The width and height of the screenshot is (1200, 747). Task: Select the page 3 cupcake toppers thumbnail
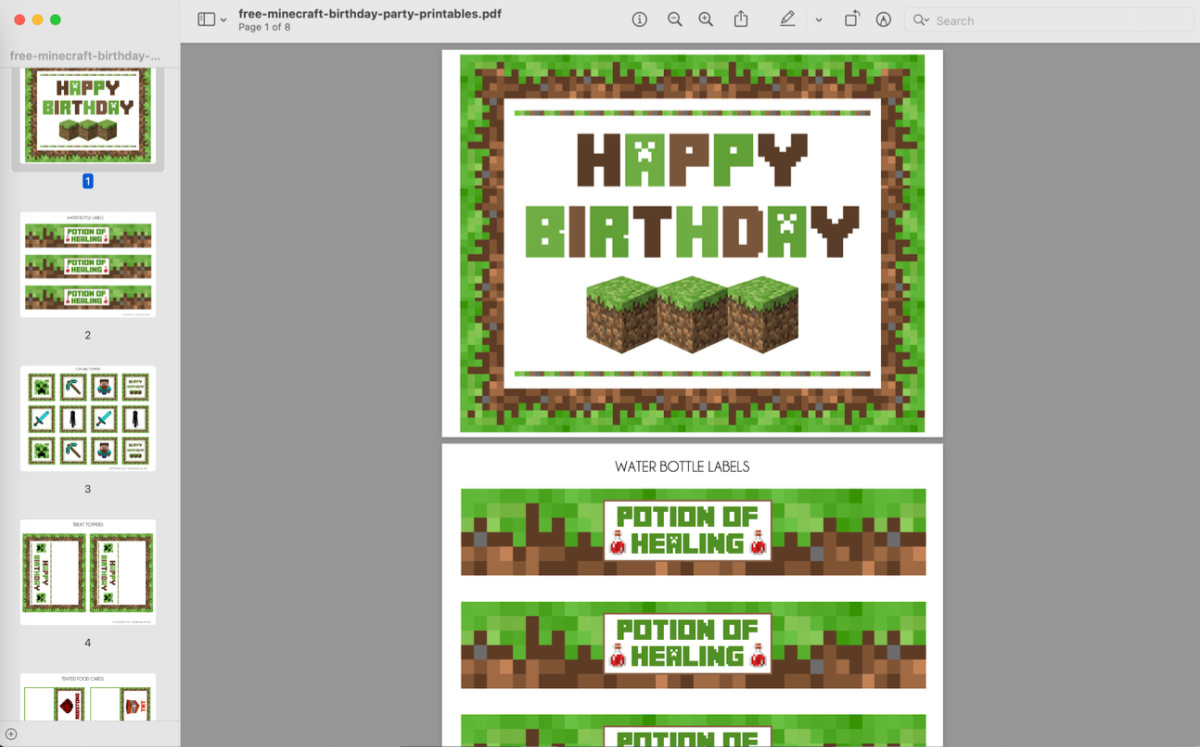pyautogui.click(x=88, y=418)
